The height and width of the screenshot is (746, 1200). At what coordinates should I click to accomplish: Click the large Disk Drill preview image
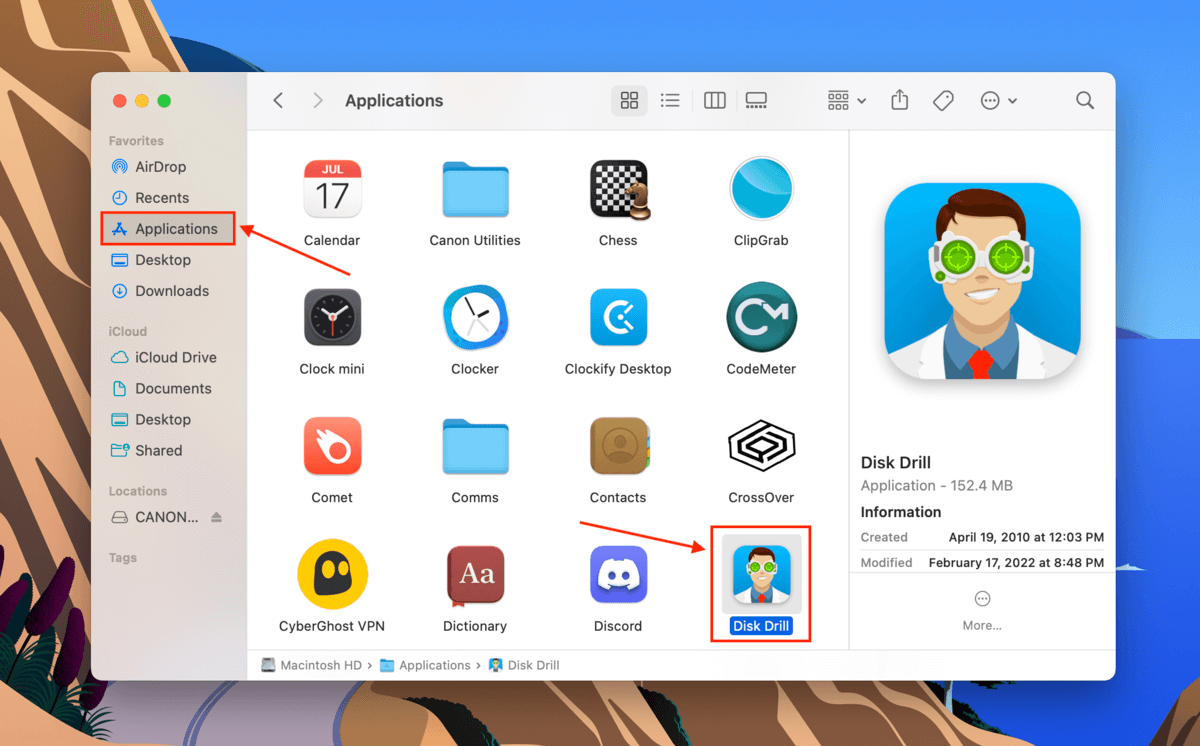[982, 281]
